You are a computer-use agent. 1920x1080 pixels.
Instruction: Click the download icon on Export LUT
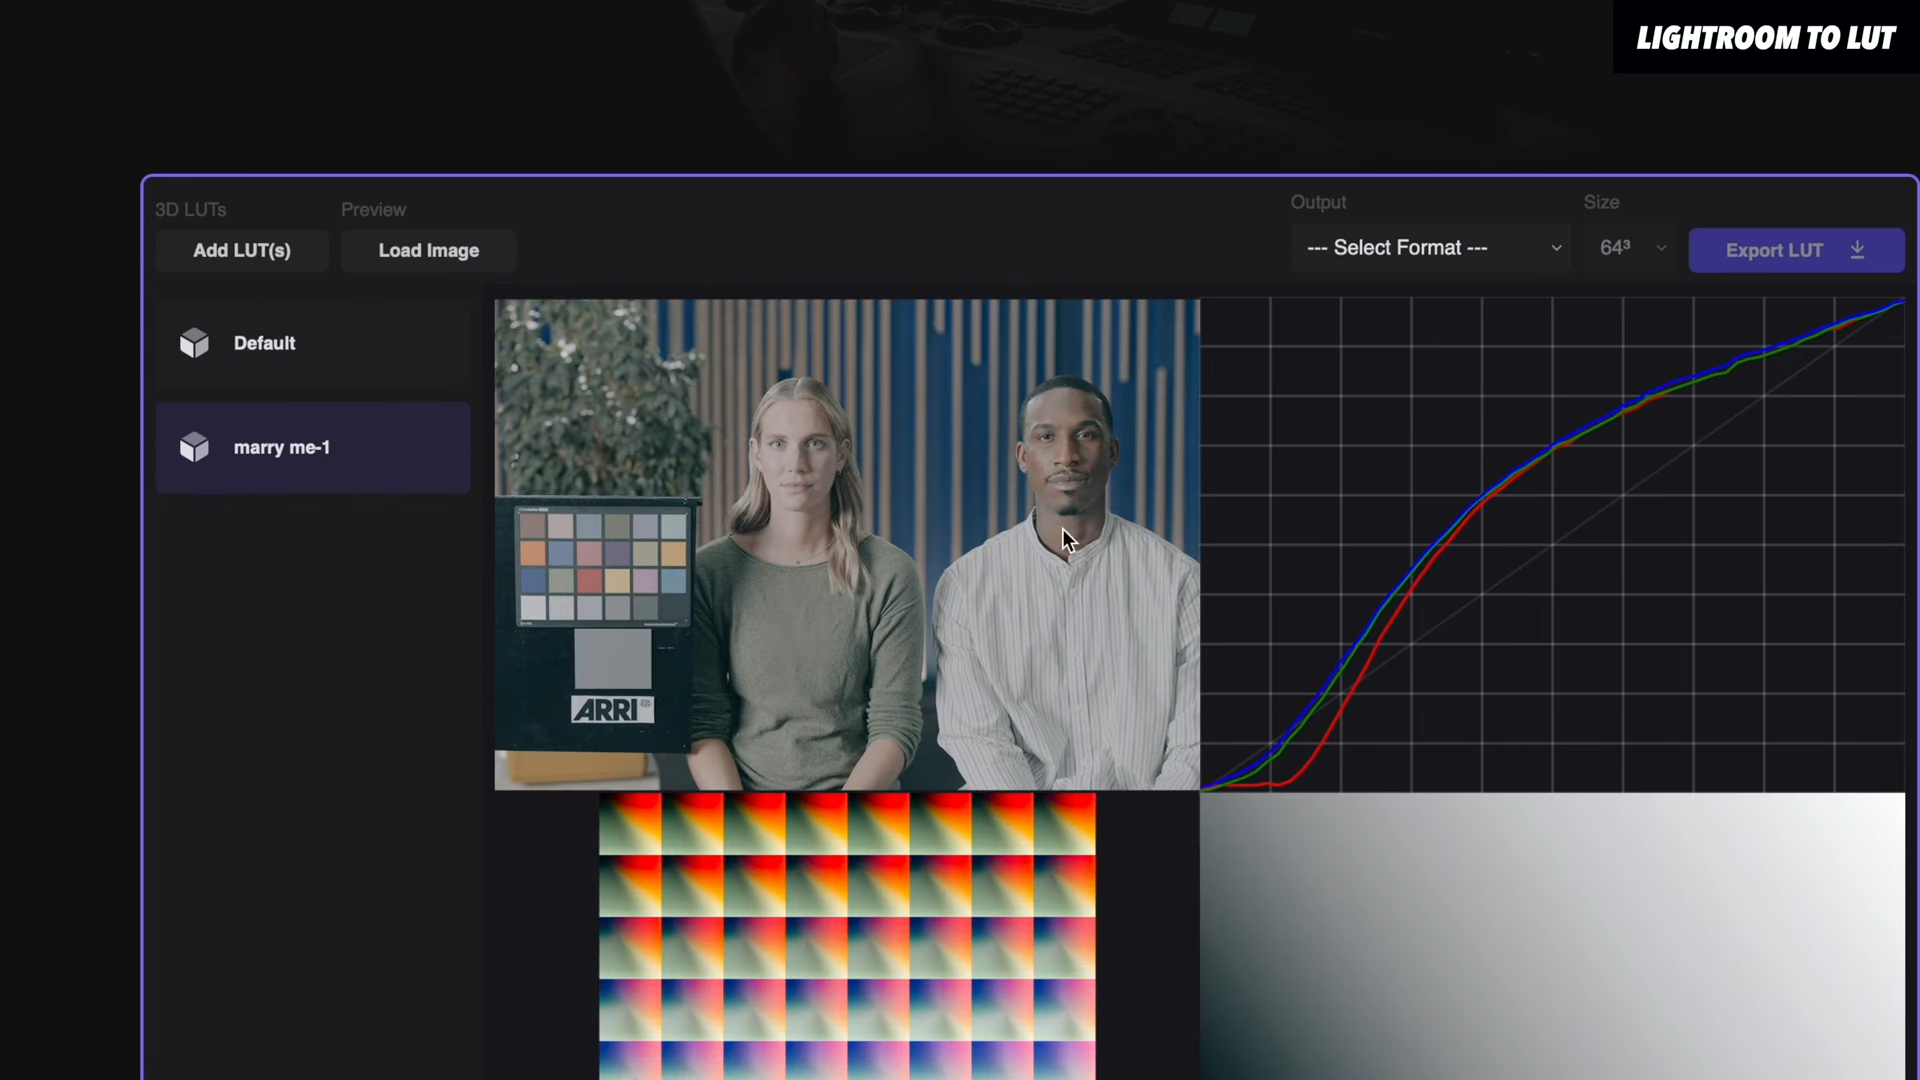[x=1857, y=250]
